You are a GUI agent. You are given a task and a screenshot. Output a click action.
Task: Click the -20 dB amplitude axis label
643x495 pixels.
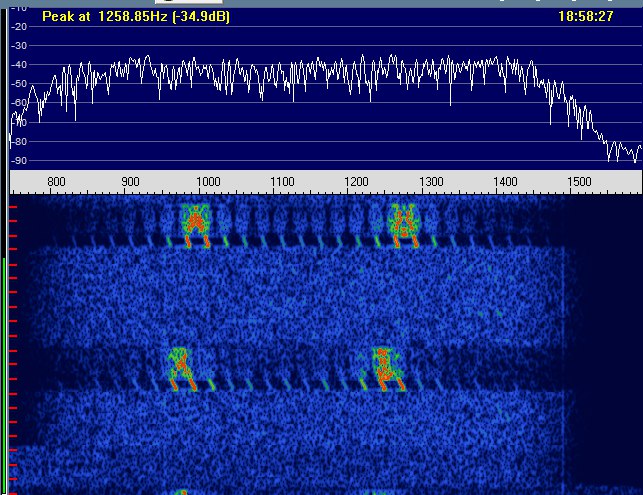pos(18,27)
